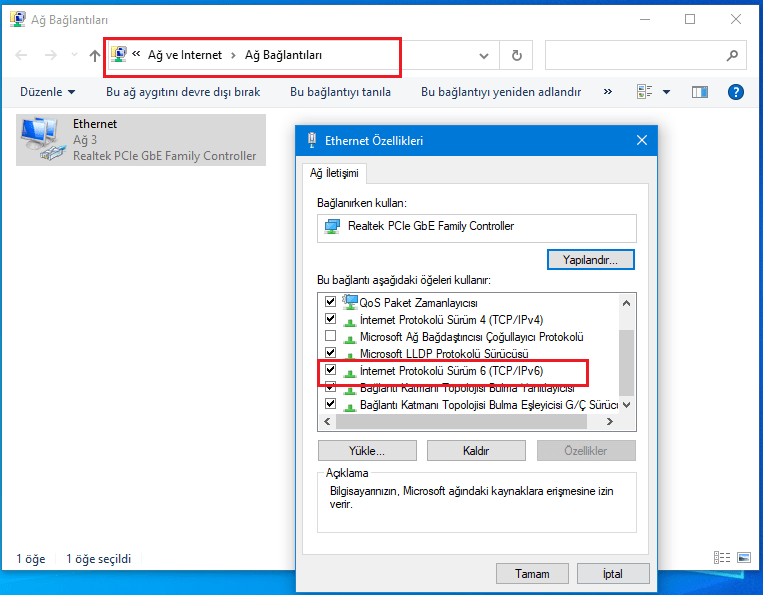Viewport: 763px width, 595px height.
Task: Open breadcrumb arrow after Ağ ve Internet
Action: click(x=234, y=55)
